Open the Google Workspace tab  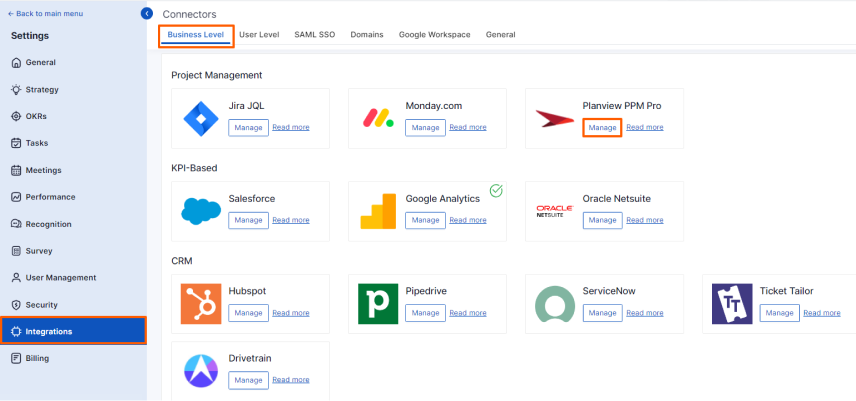coord(435,35)
